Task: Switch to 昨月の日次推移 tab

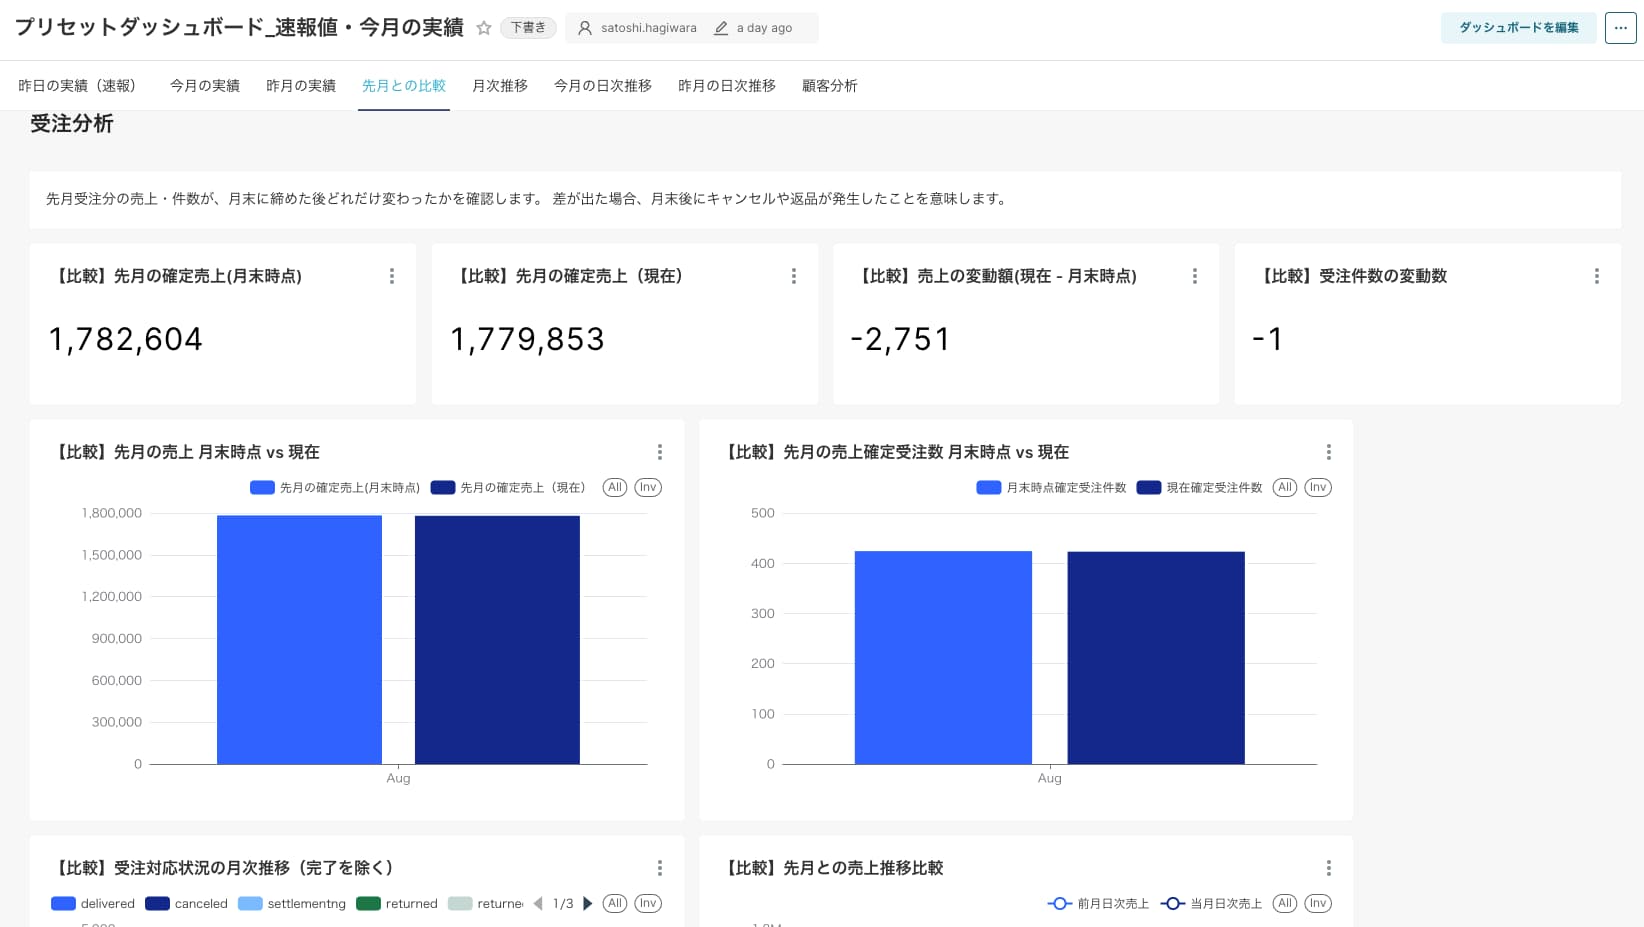Action: 727,86
